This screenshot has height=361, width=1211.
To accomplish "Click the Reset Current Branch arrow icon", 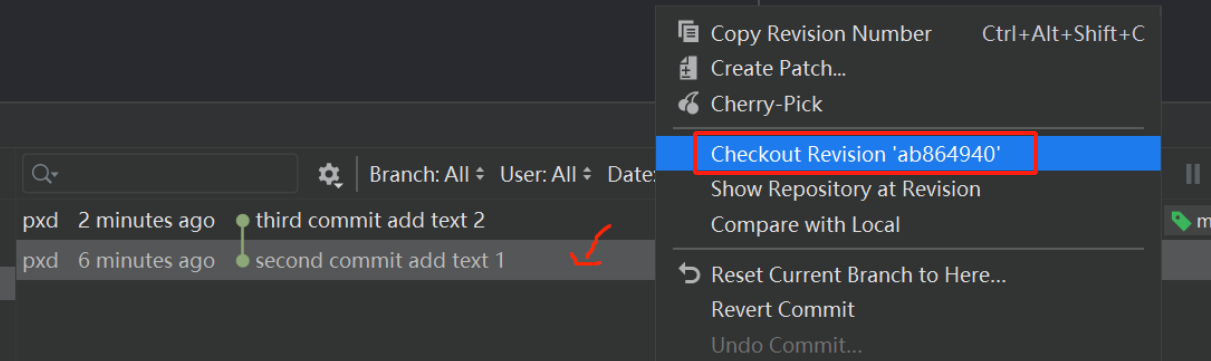I will 688,273.
